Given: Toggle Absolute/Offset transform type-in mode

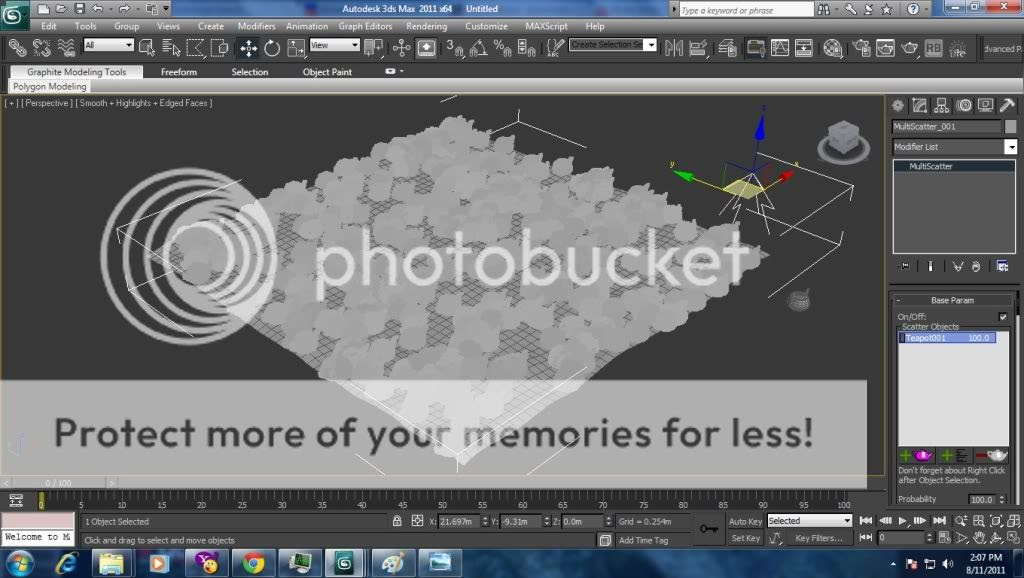Looking at the screenshot, I should pos(417,521).
